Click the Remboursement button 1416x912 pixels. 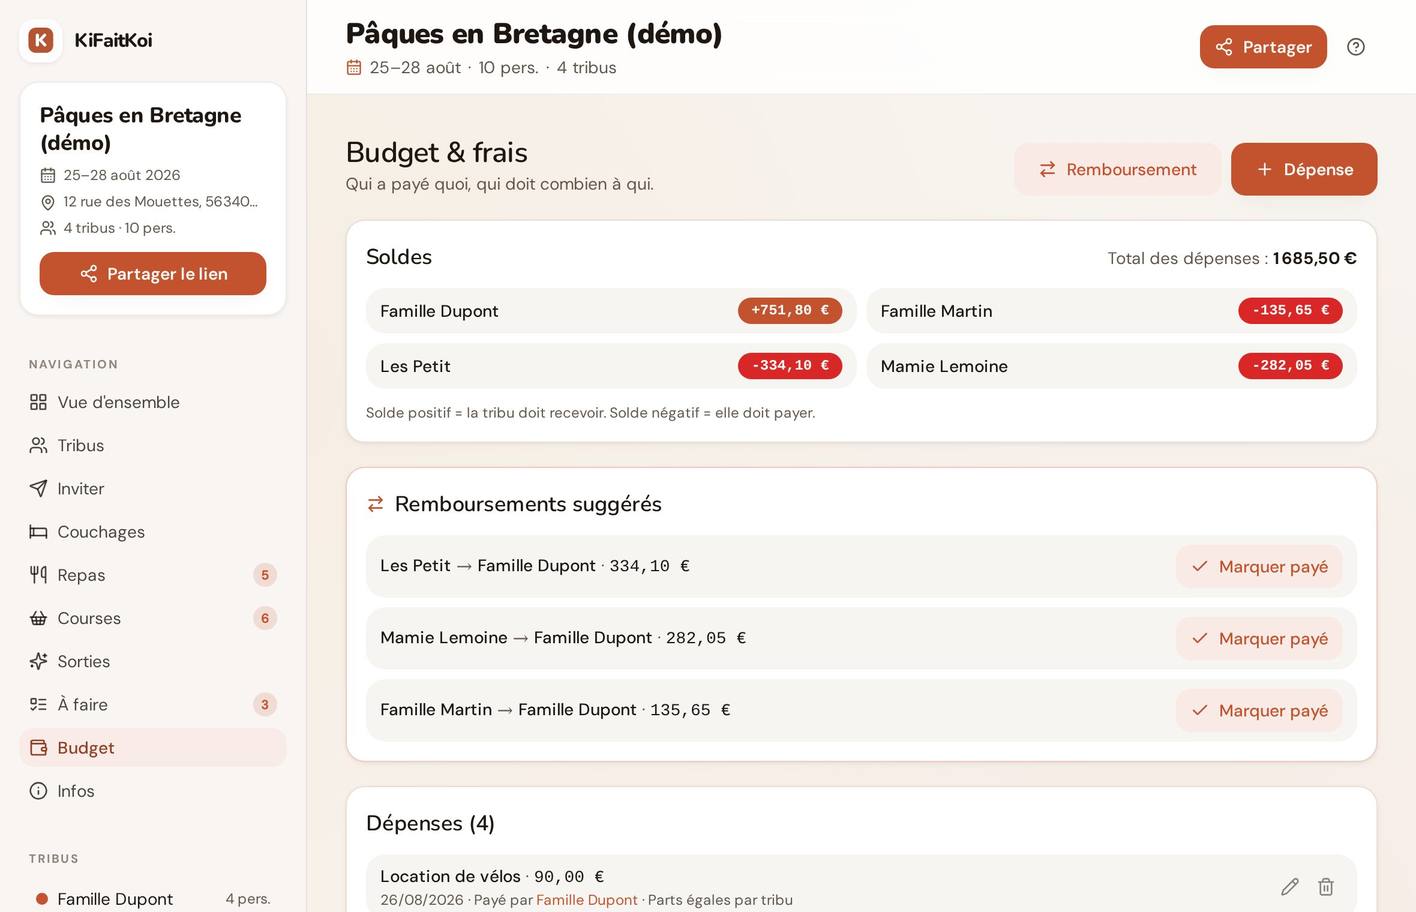pos(1117,169)
